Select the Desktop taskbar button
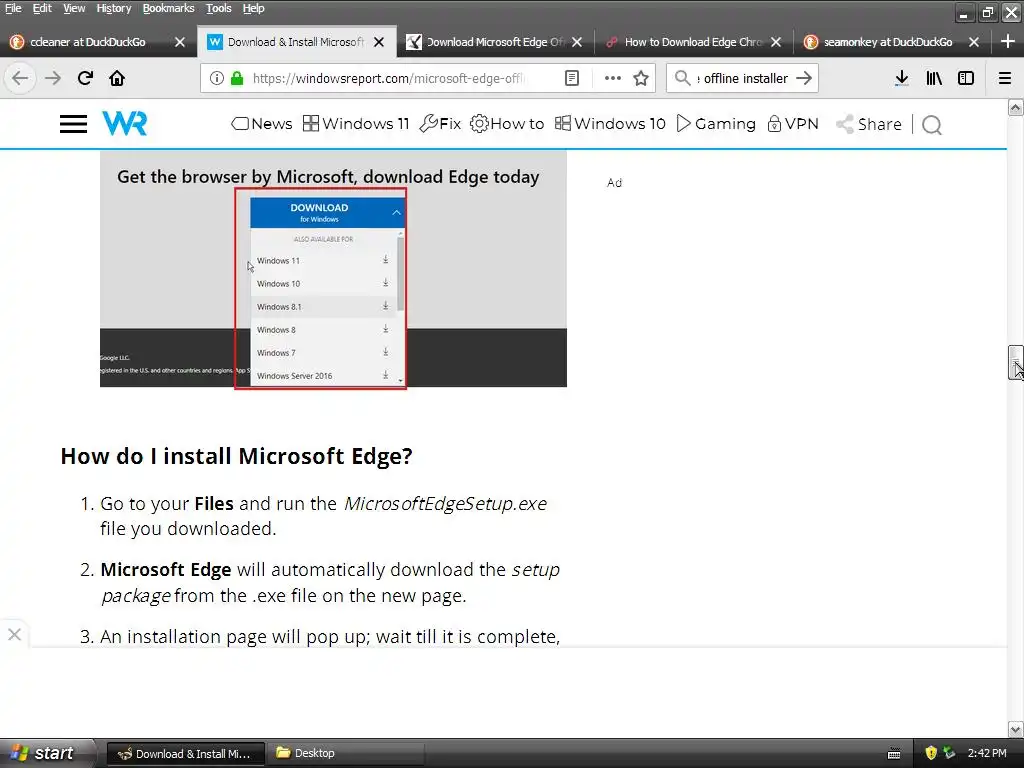Screen dimensions: 1024x768 346,754
